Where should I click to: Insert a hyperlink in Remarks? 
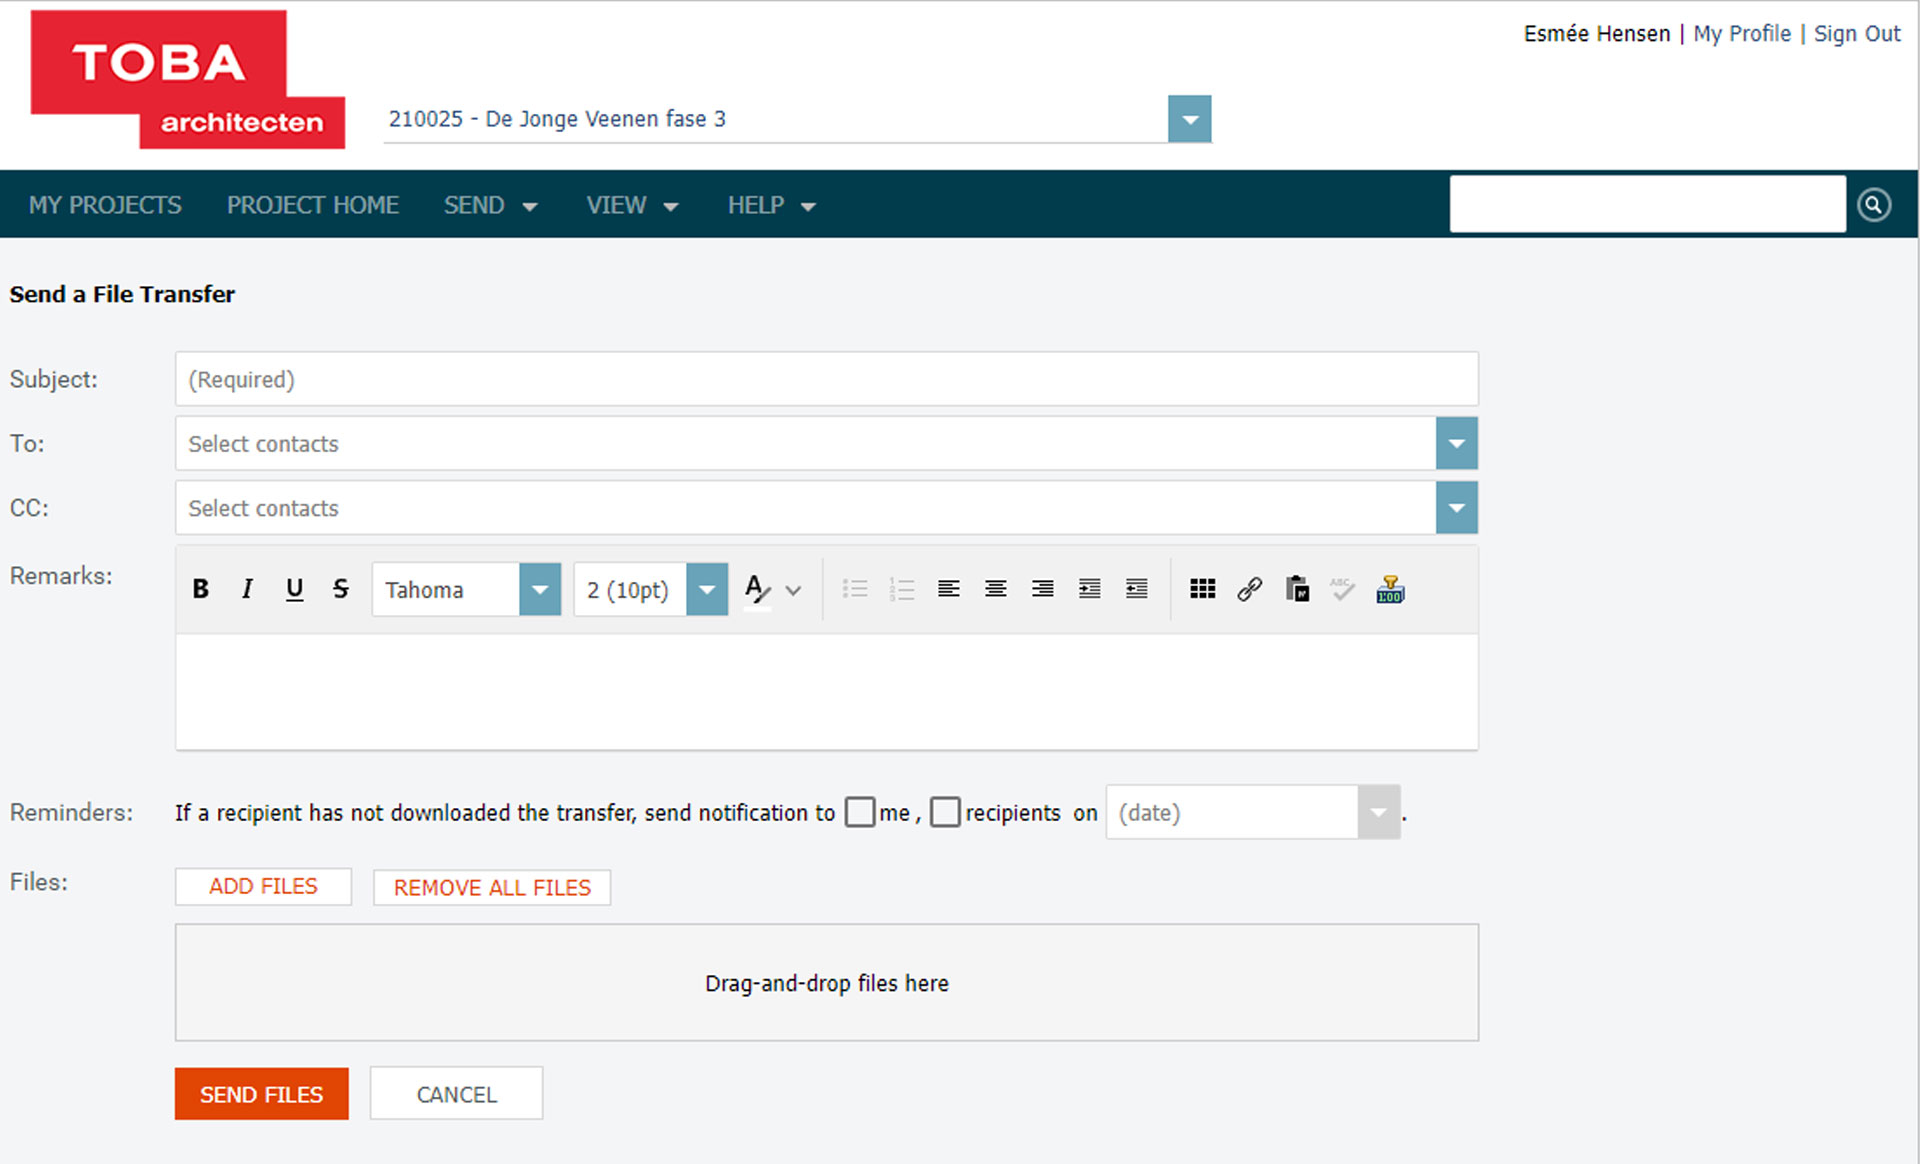point(1249,589)
